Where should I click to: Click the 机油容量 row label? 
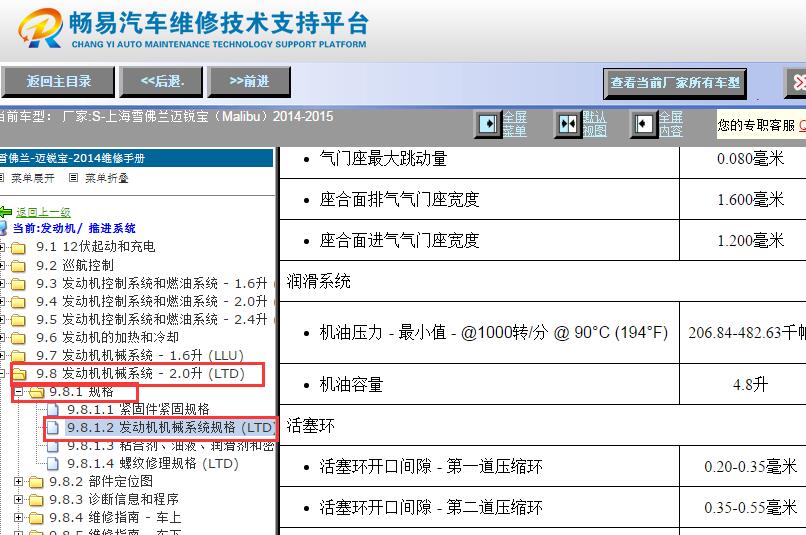tap(351, 384)
